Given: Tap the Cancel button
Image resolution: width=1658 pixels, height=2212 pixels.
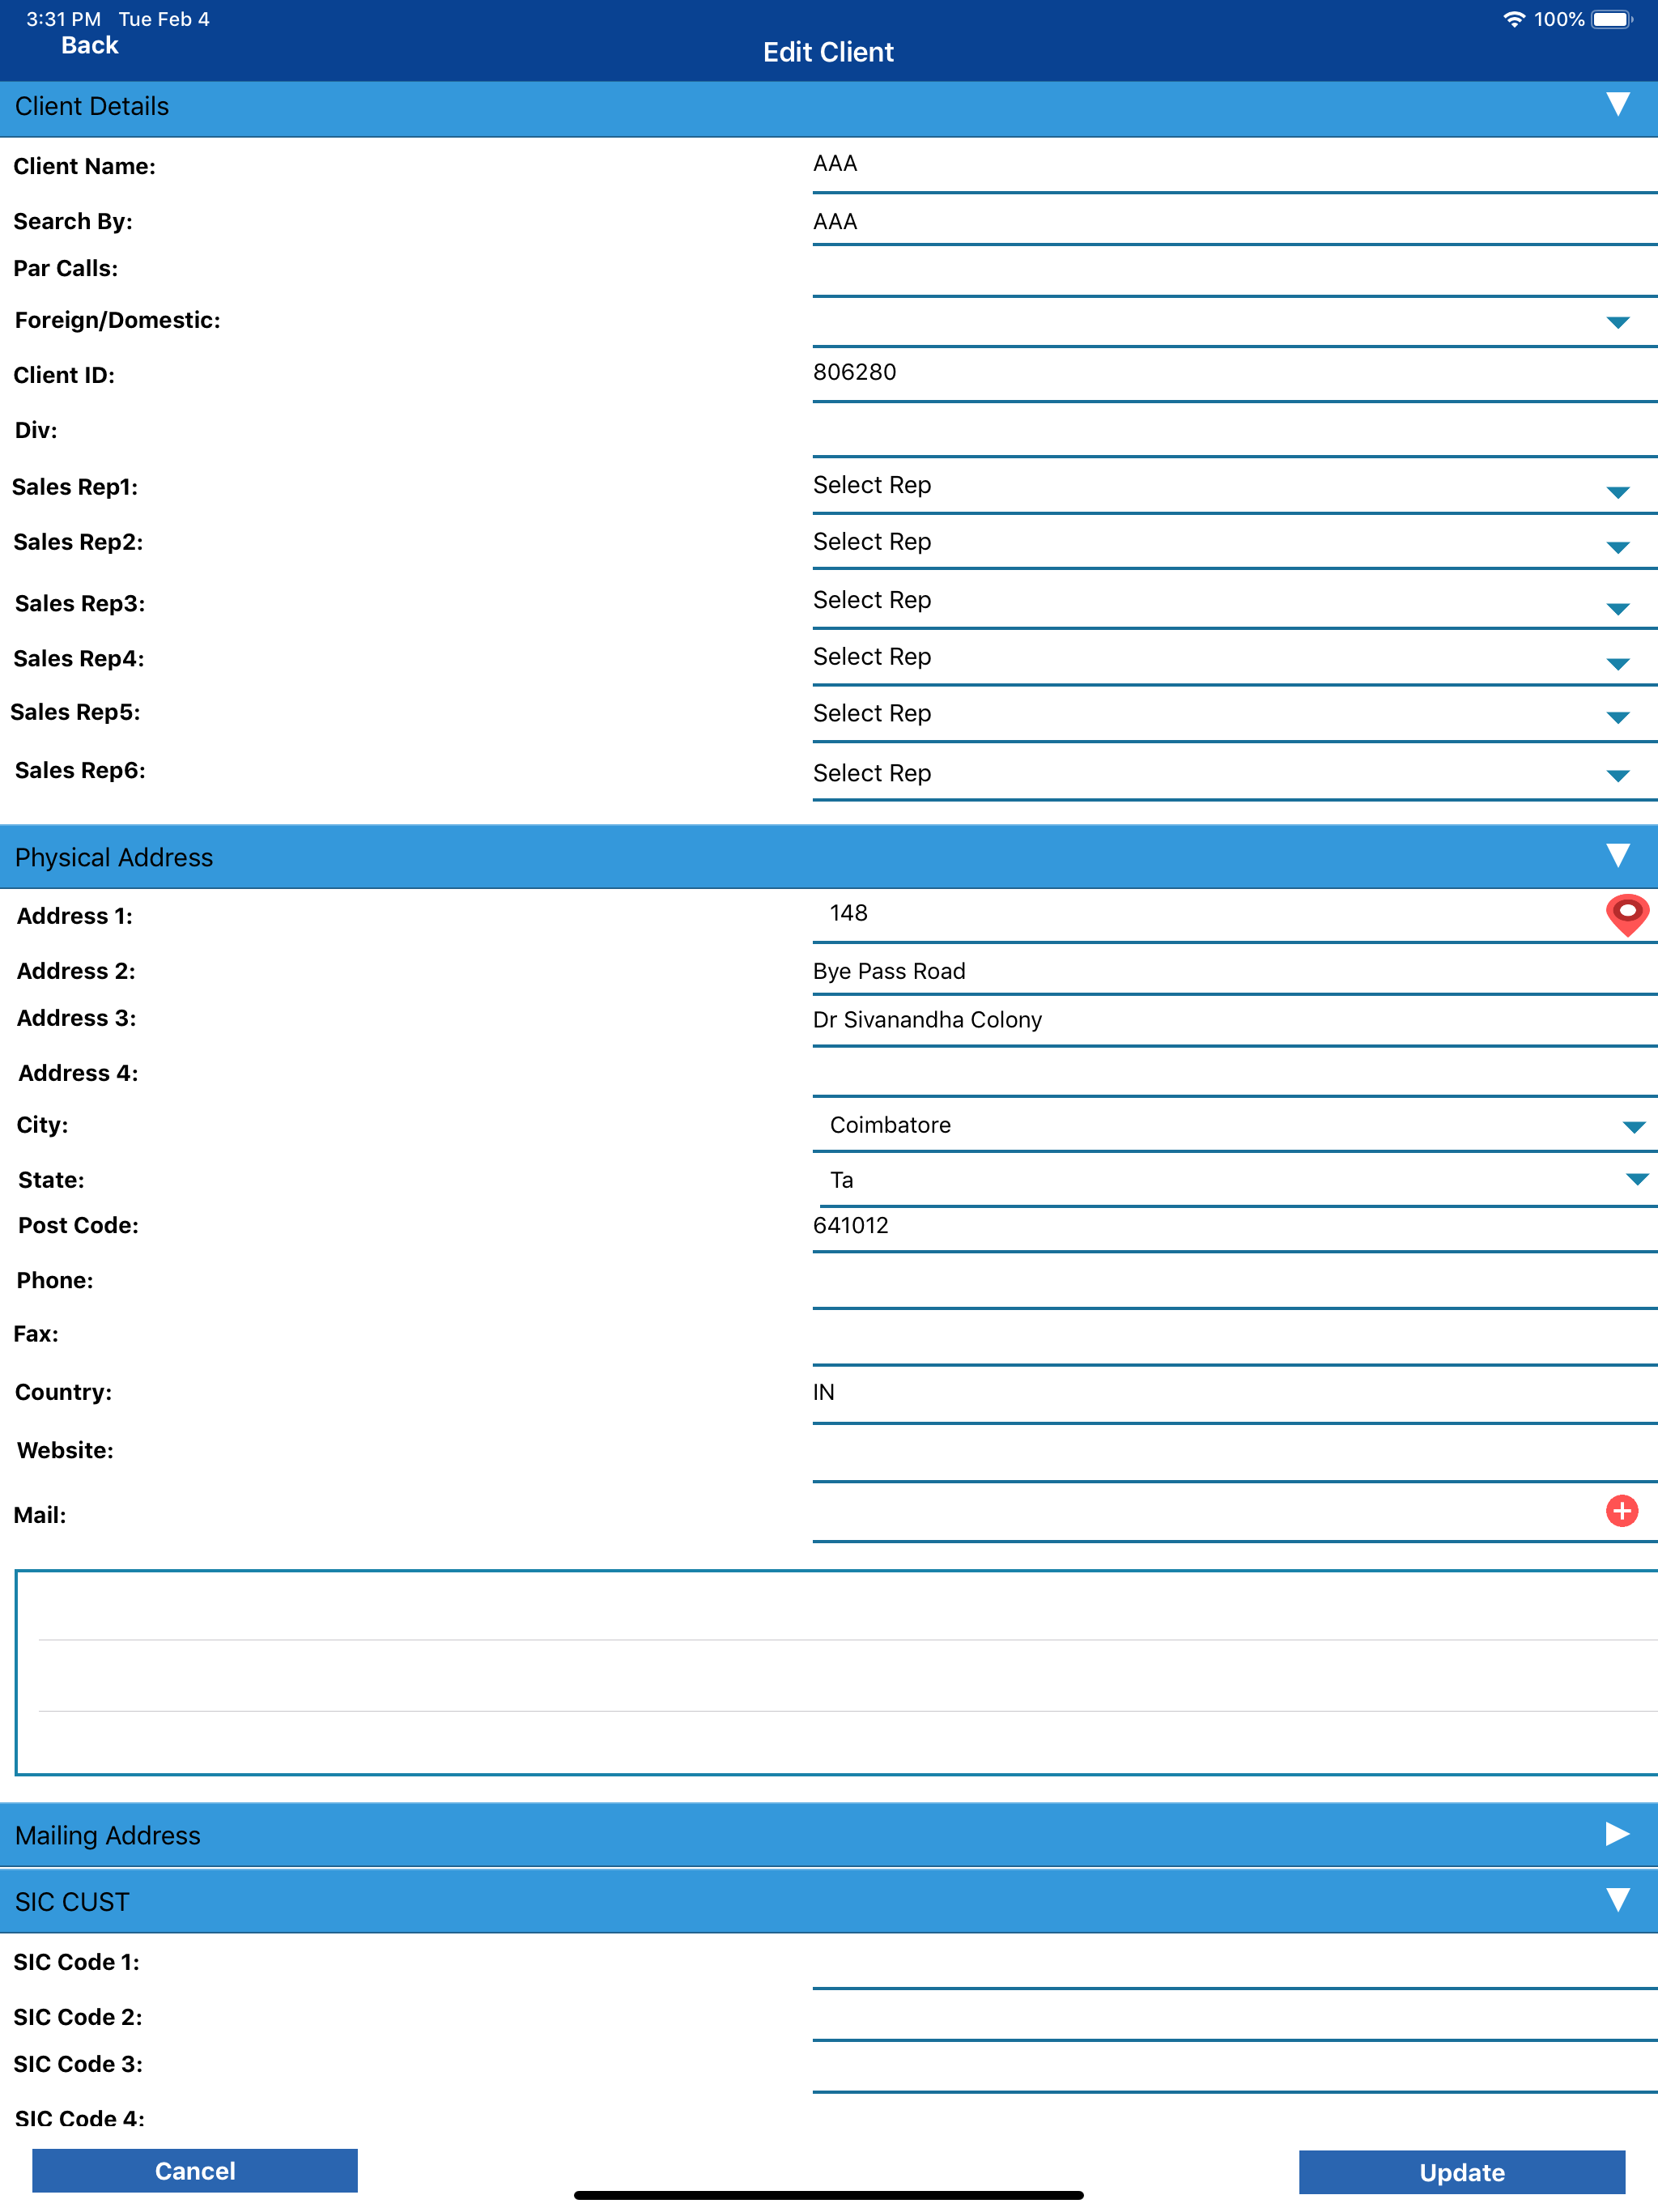Looking at the screenshot, I should pos(195,2171).
